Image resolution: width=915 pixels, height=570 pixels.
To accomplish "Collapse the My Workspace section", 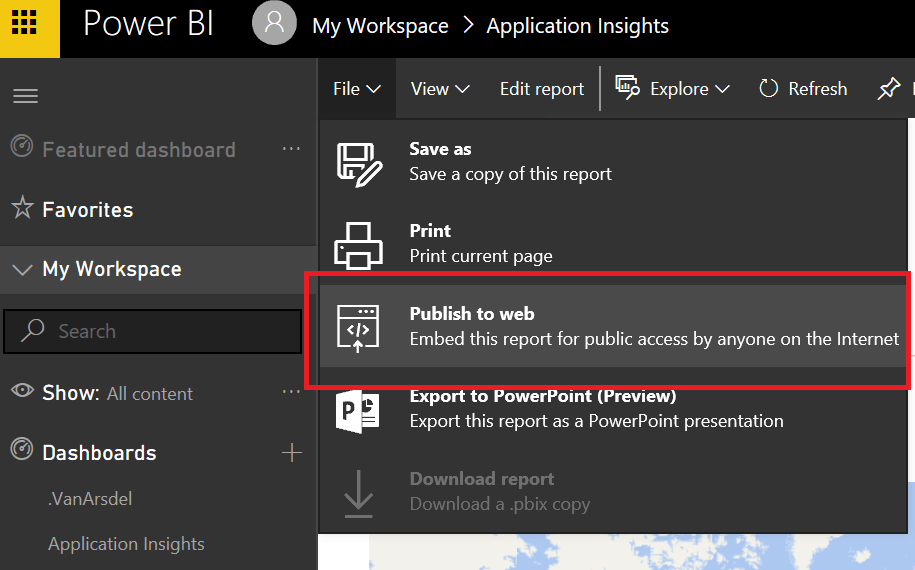I will [22, 270].
